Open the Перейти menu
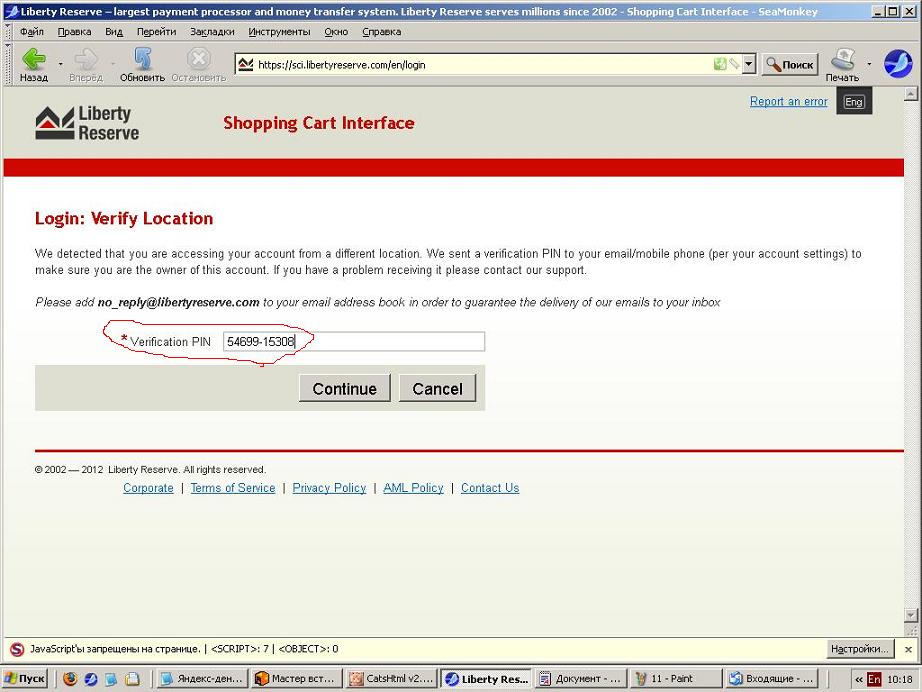This screenshot has height=692, width=922. 156,32
